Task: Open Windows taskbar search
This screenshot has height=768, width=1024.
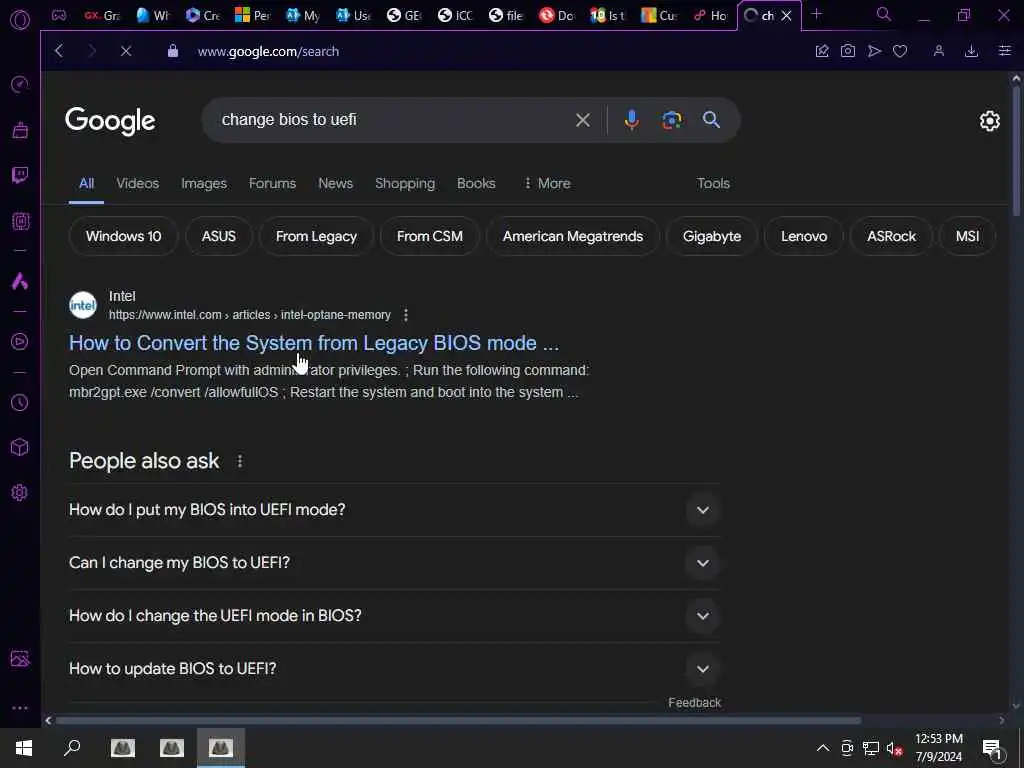Action: click(72, 748)
